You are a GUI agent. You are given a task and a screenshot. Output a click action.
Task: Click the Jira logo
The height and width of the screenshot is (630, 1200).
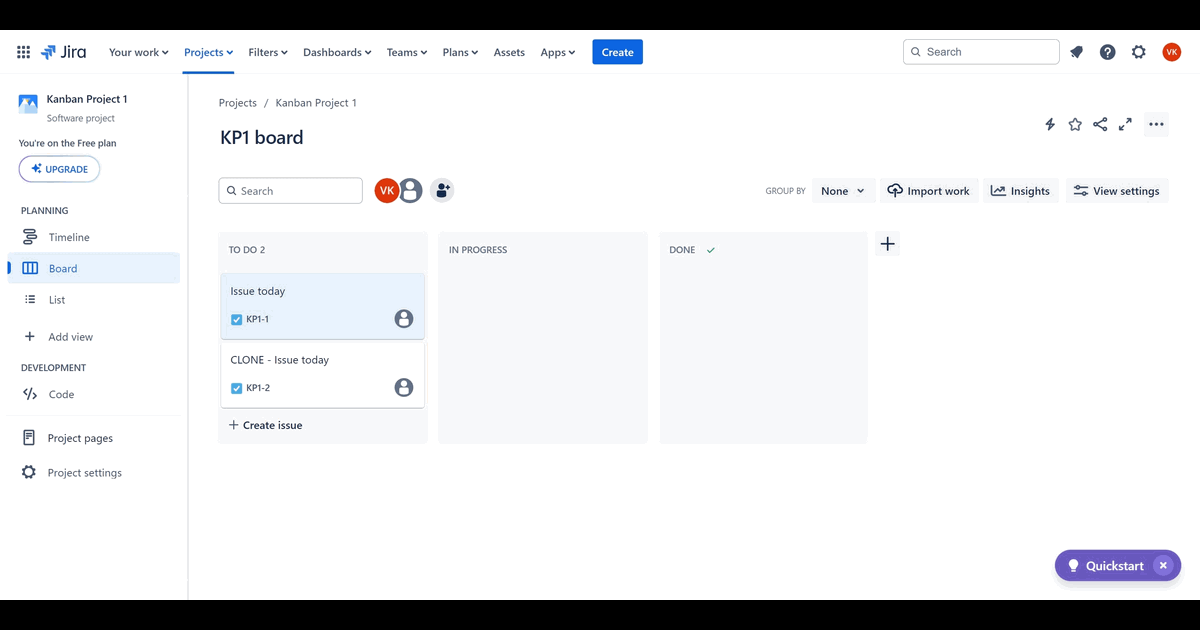(x=64, y=52)
